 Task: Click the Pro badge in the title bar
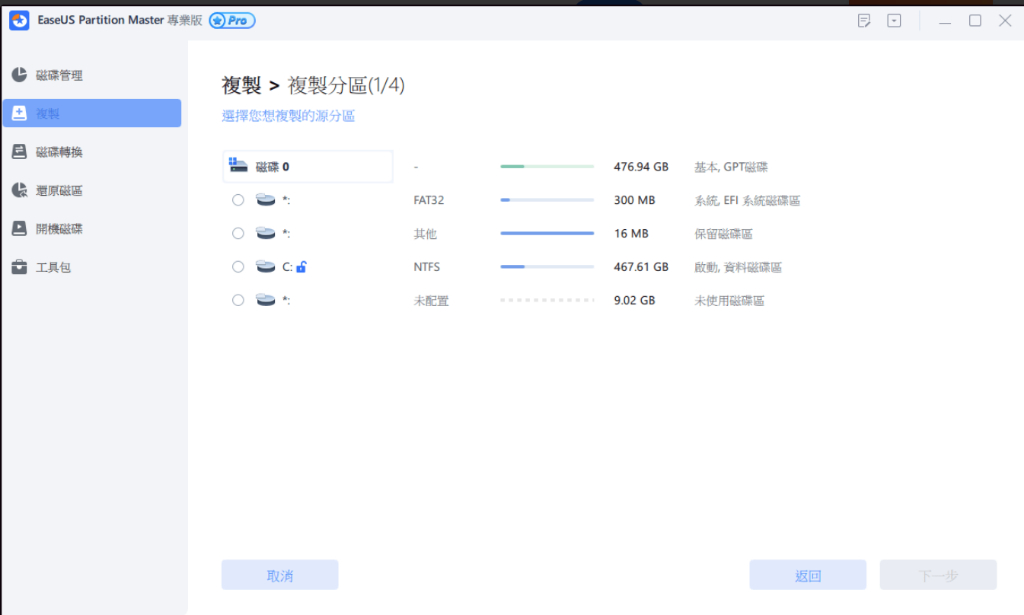coord(232,21)
